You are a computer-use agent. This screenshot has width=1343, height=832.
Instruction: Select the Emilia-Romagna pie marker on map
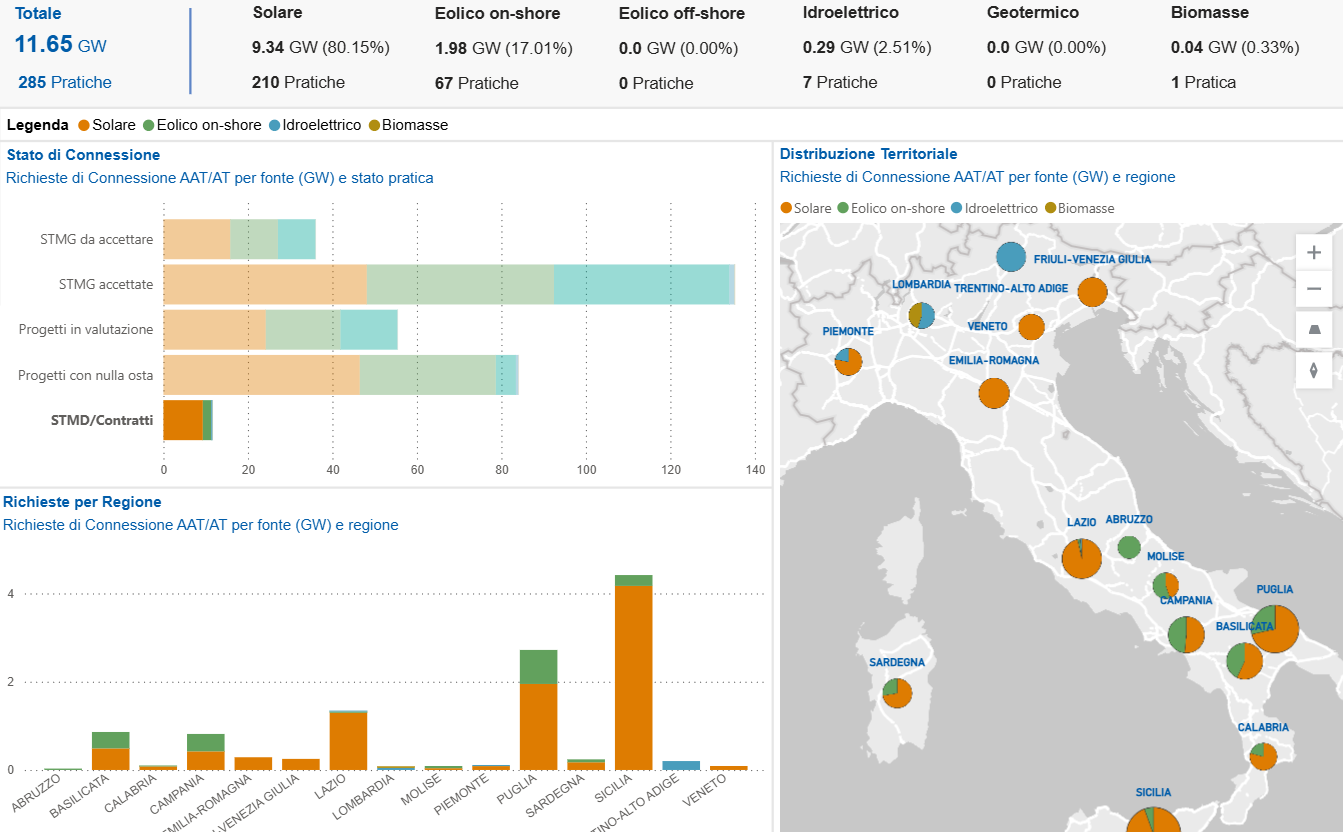(x=993, y=393)
